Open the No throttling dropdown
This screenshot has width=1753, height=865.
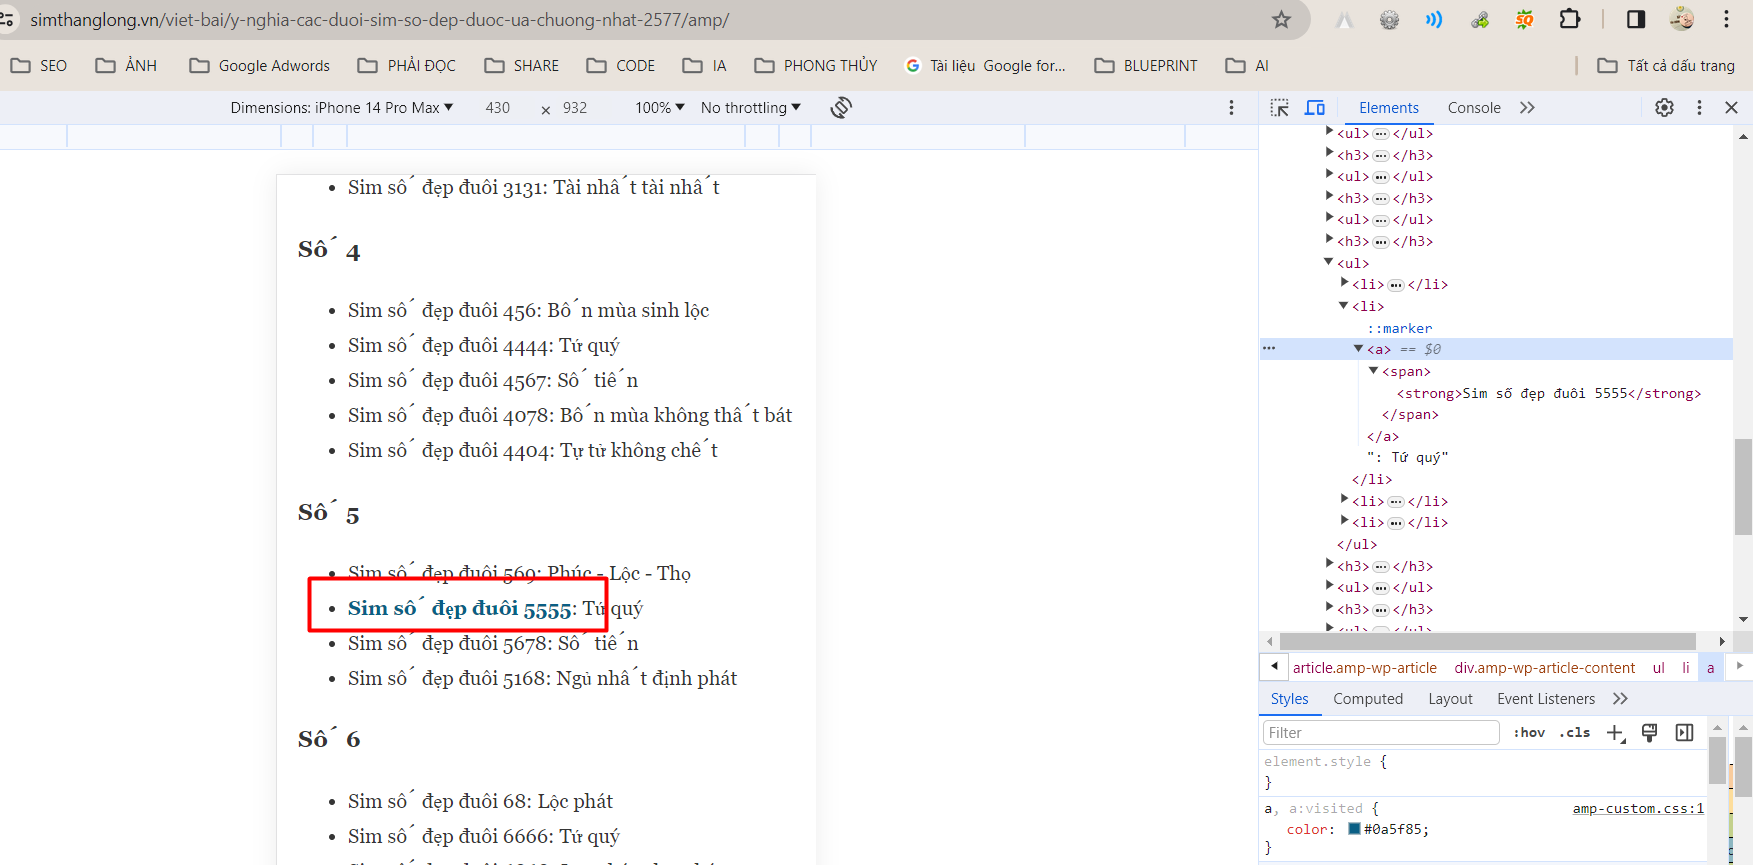[x=751, y=107]
